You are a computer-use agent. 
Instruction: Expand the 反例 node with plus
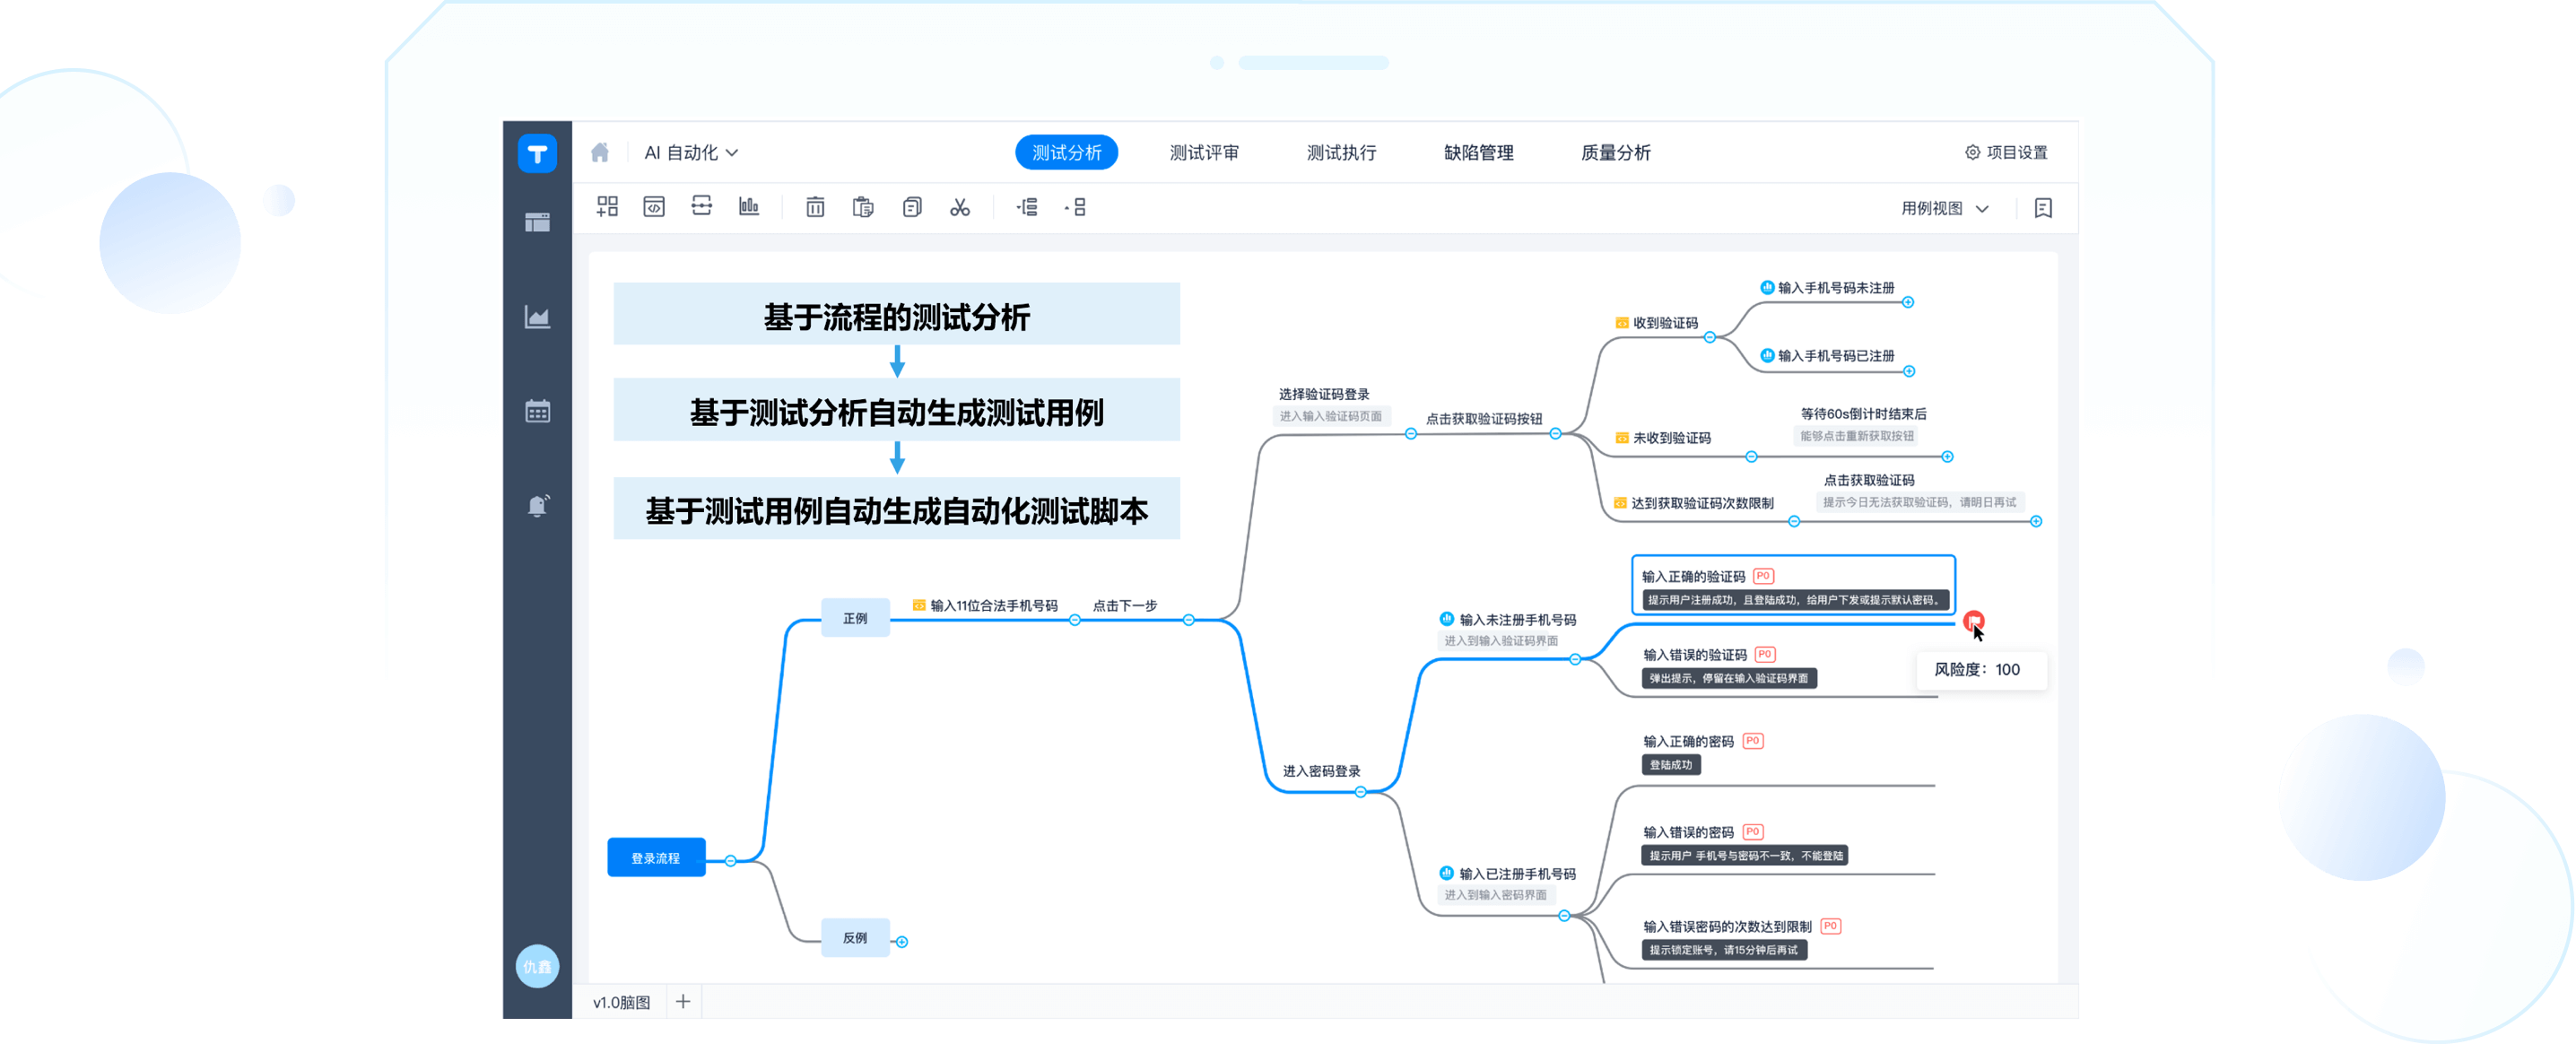tap(902, 941)
